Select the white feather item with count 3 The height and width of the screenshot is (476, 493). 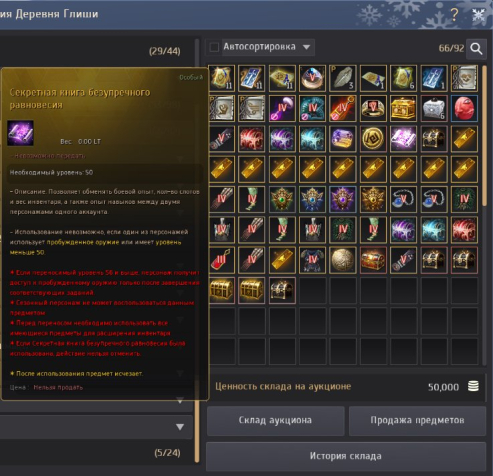coord(342,78)
